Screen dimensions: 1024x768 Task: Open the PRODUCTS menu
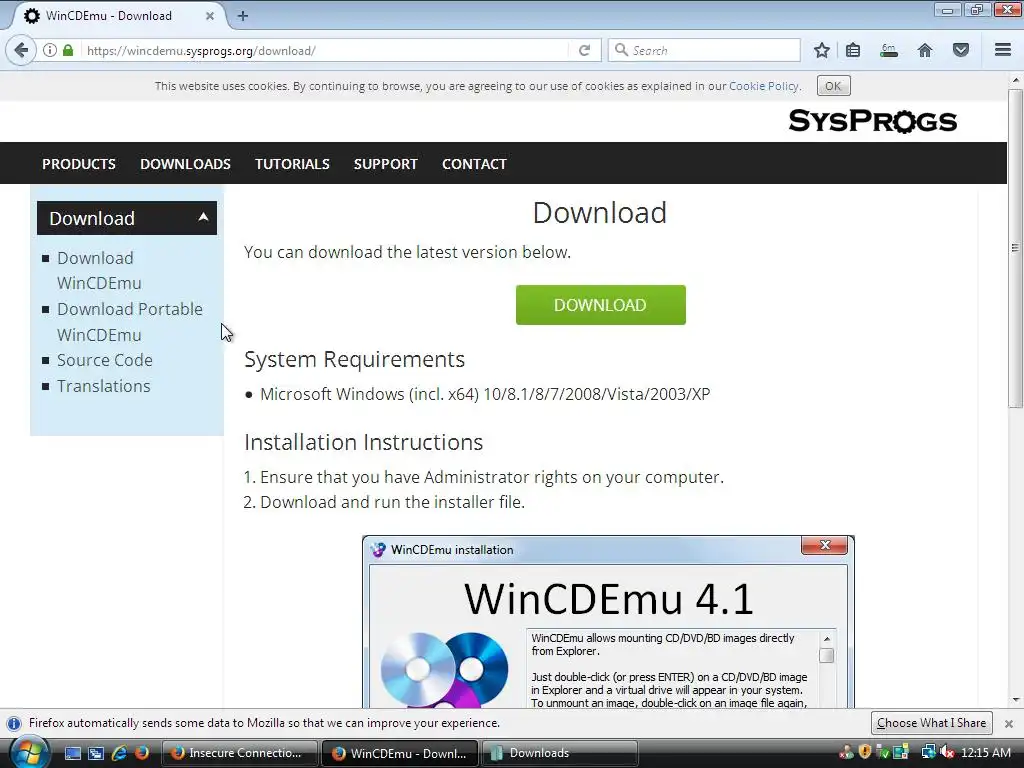click(x=79, y=164)
